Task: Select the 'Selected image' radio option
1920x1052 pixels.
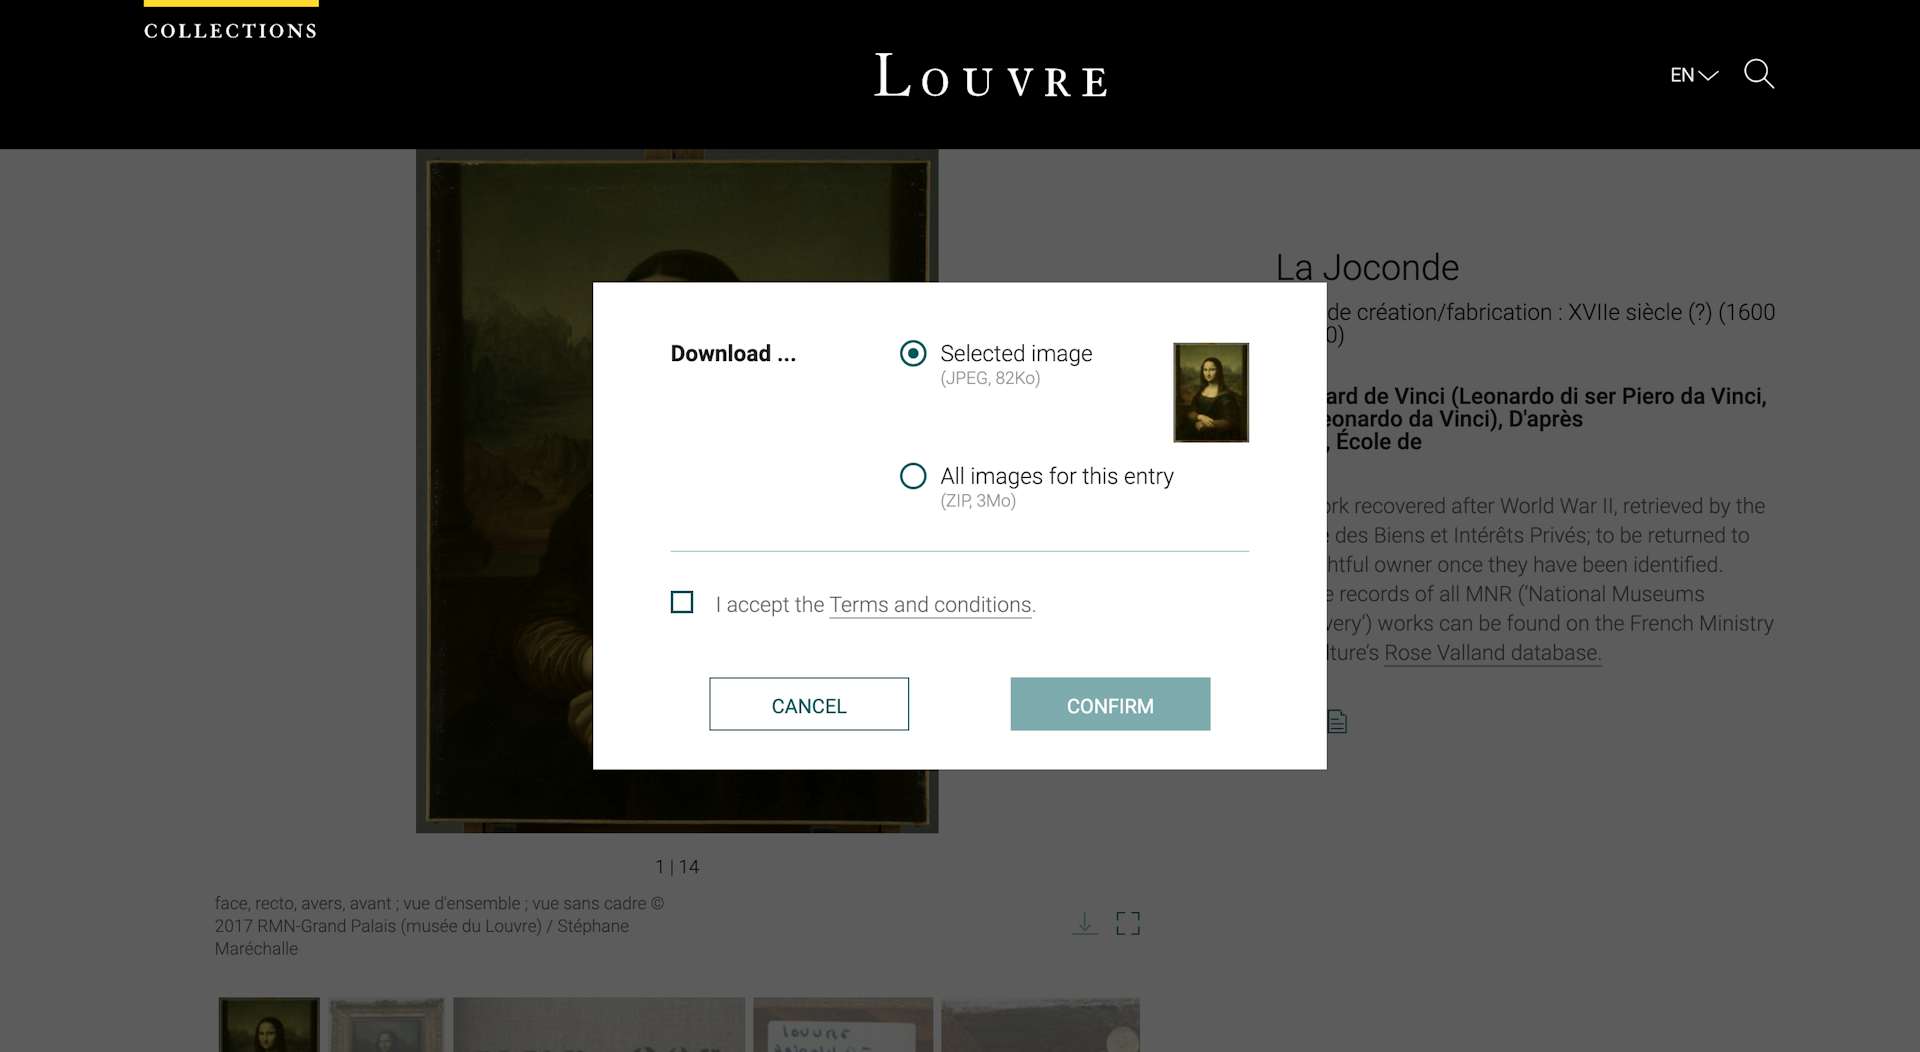Action: [x=913, y=353]
